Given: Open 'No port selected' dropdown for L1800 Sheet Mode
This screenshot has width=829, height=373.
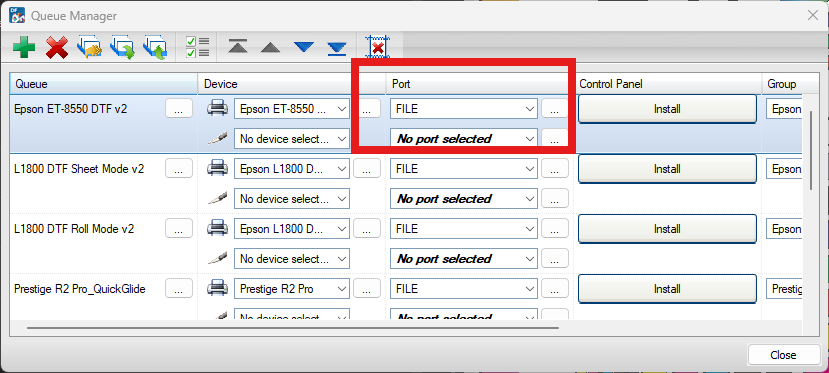Looking at the screenshot, I should [x=464, y=199].
